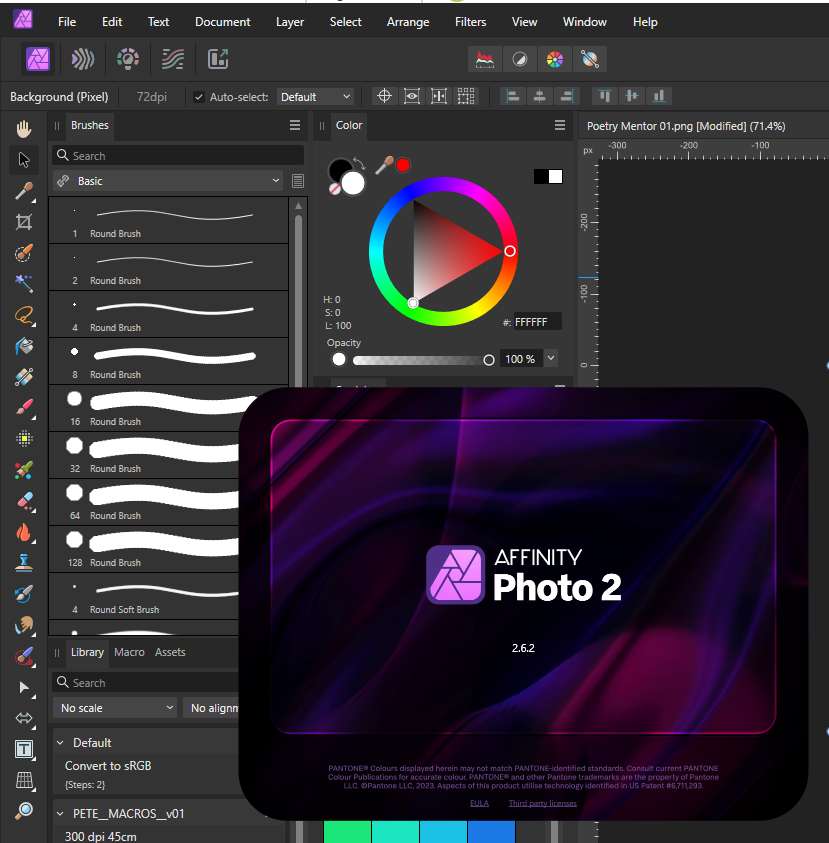Apply the Auto Colour adjustment
The width and height of the screenshot is (829, 843).
[555, 59]
